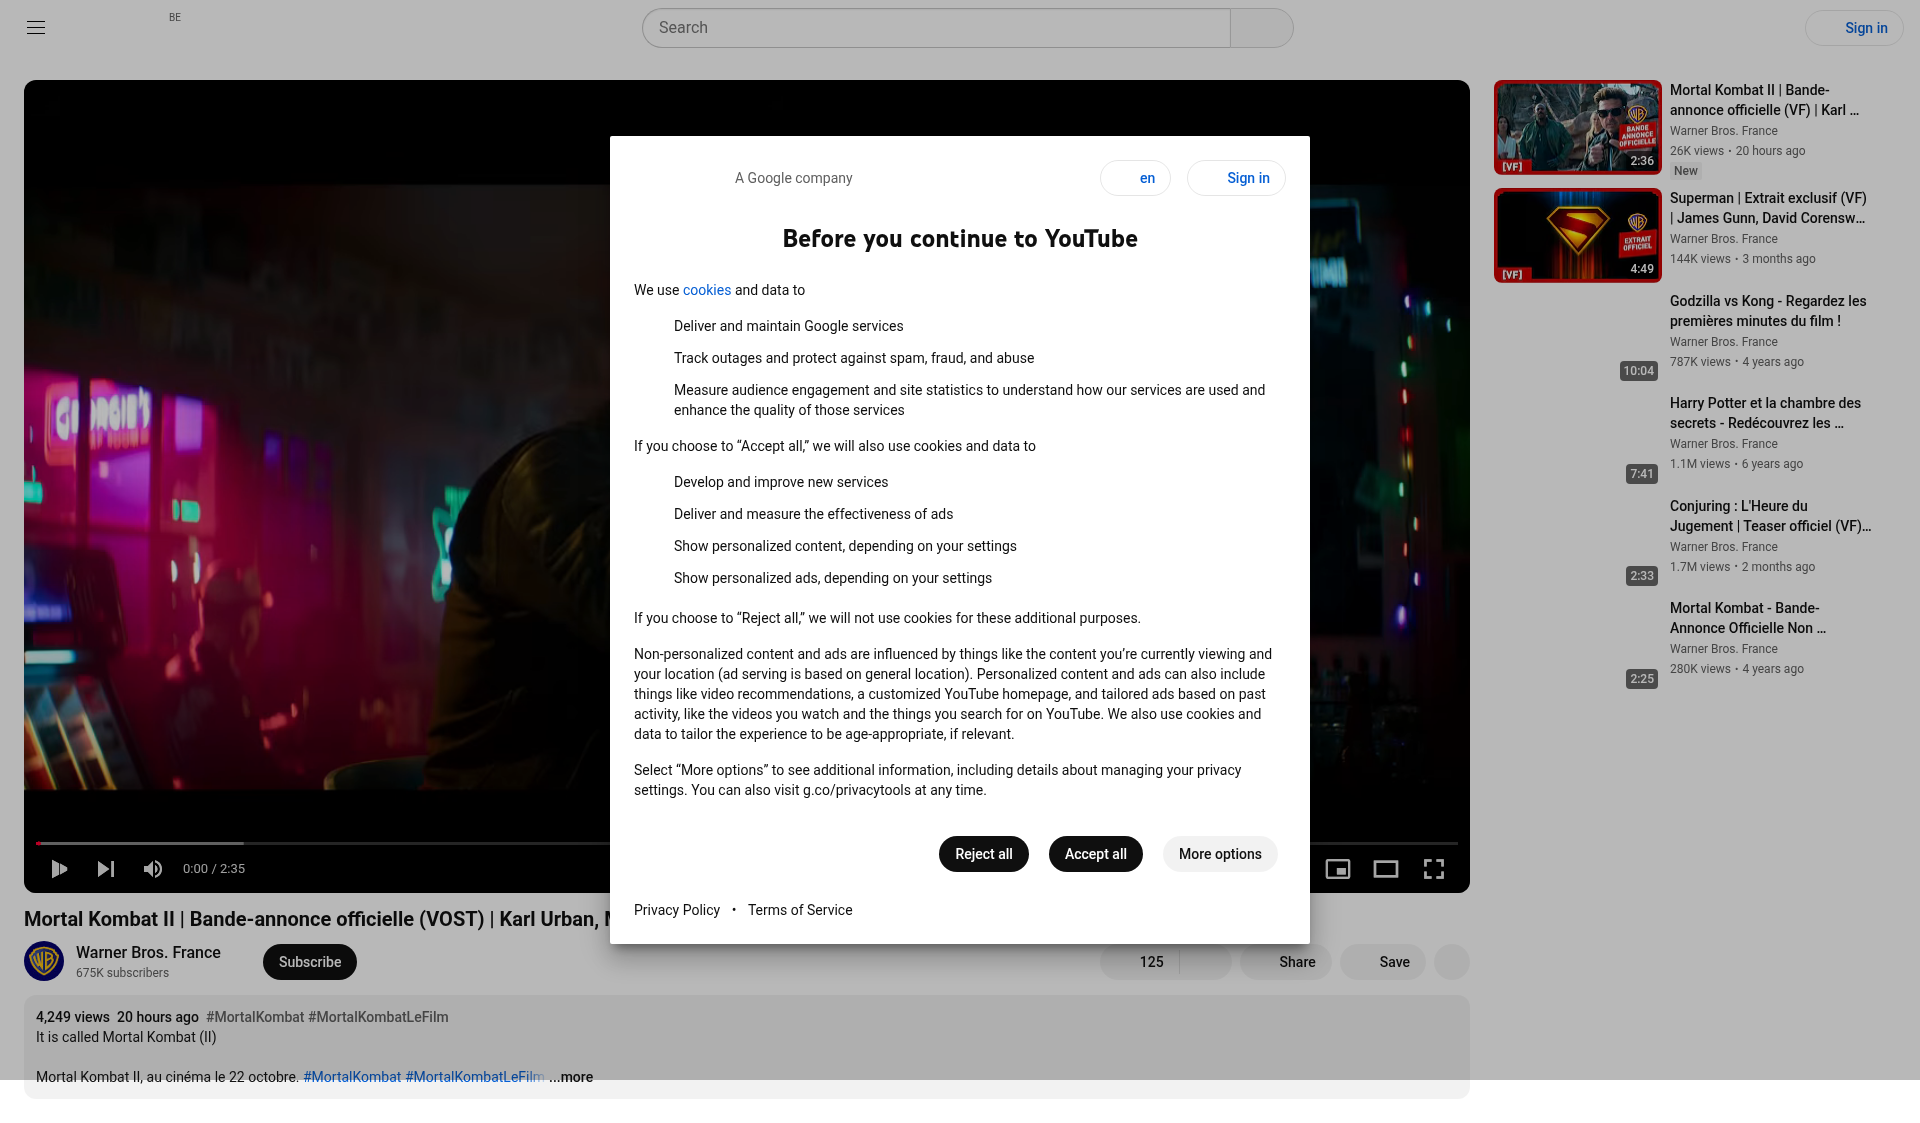Viewport: 1920px width, 1123px height.
Task: Like the video with 125 likes
Action: pos(1140,962)
